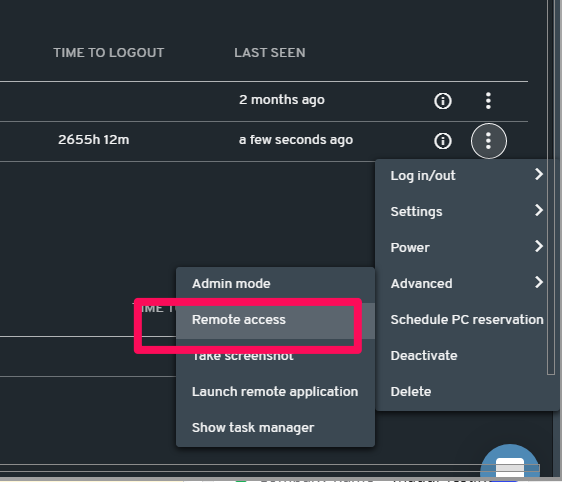Click circled three-dot menu of the active row
Viewport: 562px width, 482px height.
tap(489, 140)
